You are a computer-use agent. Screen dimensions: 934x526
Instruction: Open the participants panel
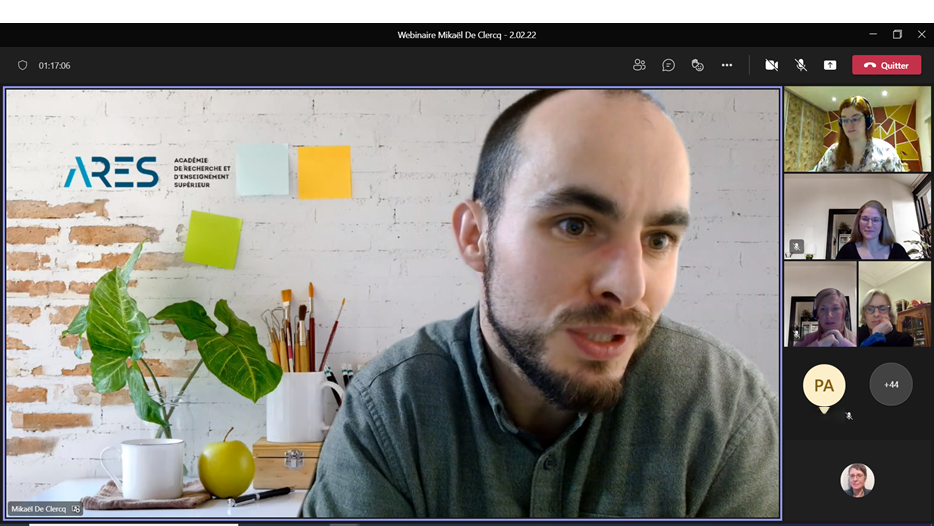(639, 65)
